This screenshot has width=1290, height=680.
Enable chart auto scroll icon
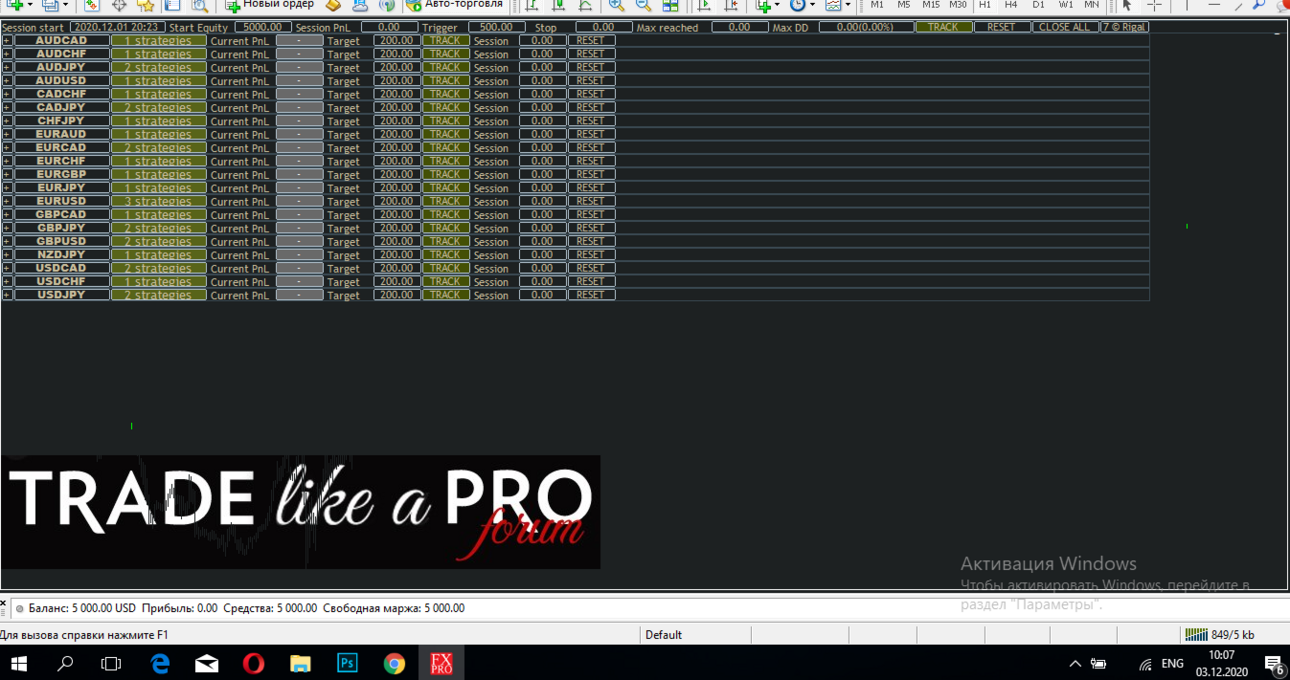pyautogui.click(x=704, y=5)
